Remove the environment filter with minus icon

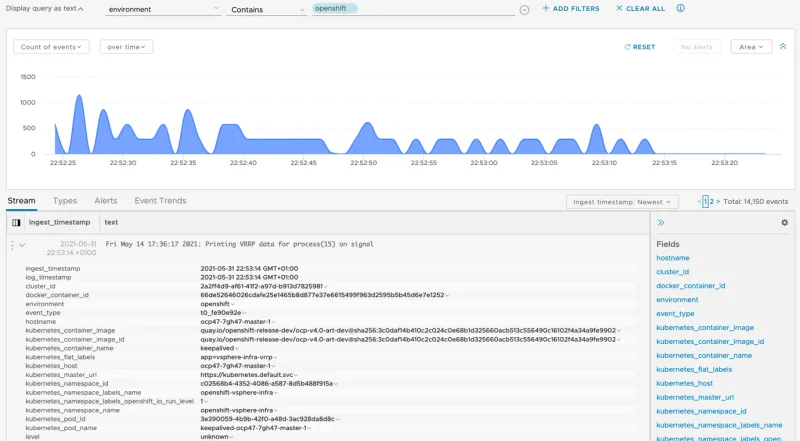(524, 9)
